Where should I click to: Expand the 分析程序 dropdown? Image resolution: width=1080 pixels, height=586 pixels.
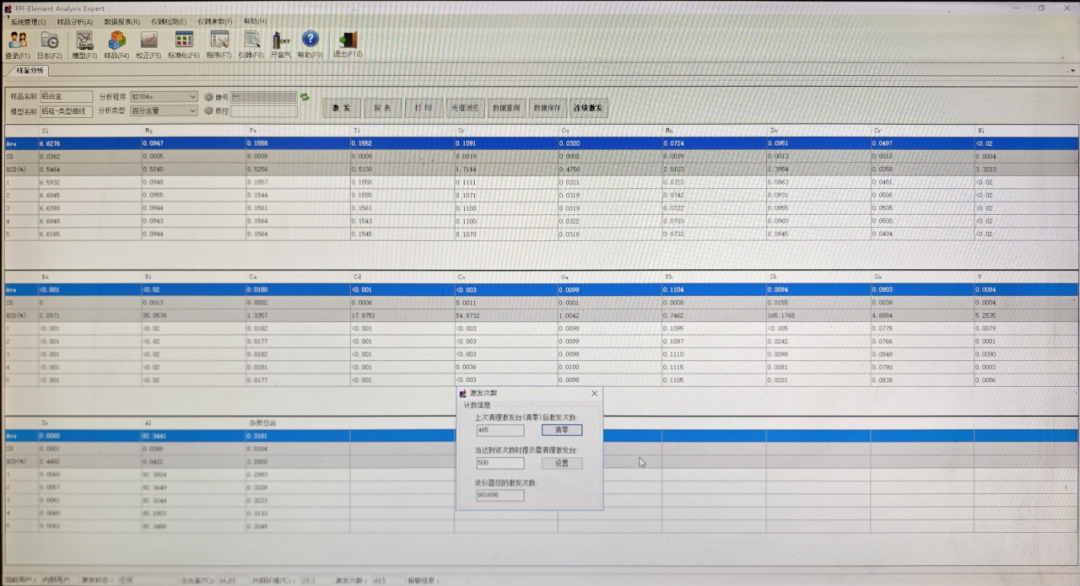[192, 97]
